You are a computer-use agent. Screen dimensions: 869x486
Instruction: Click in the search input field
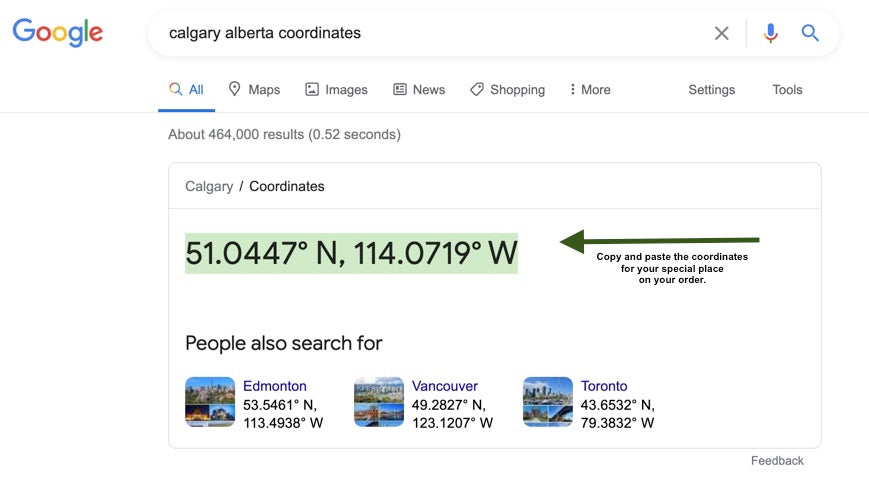point(430,33)
